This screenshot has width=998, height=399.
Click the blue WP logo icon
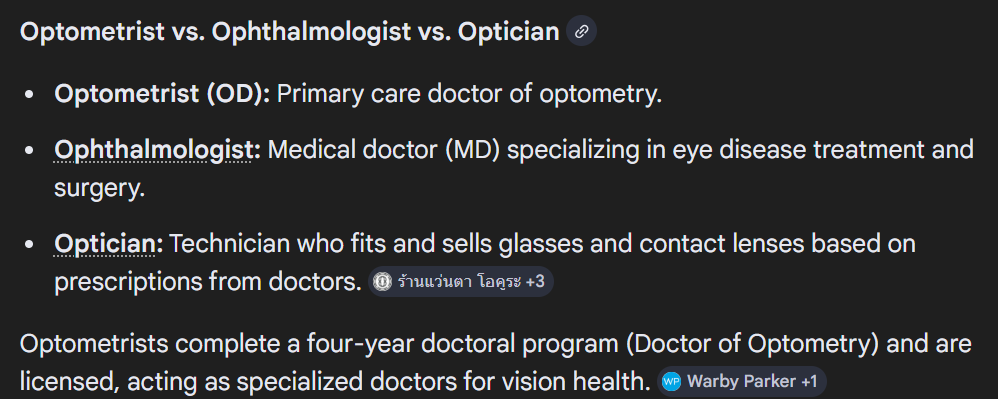tap(671, 381)
